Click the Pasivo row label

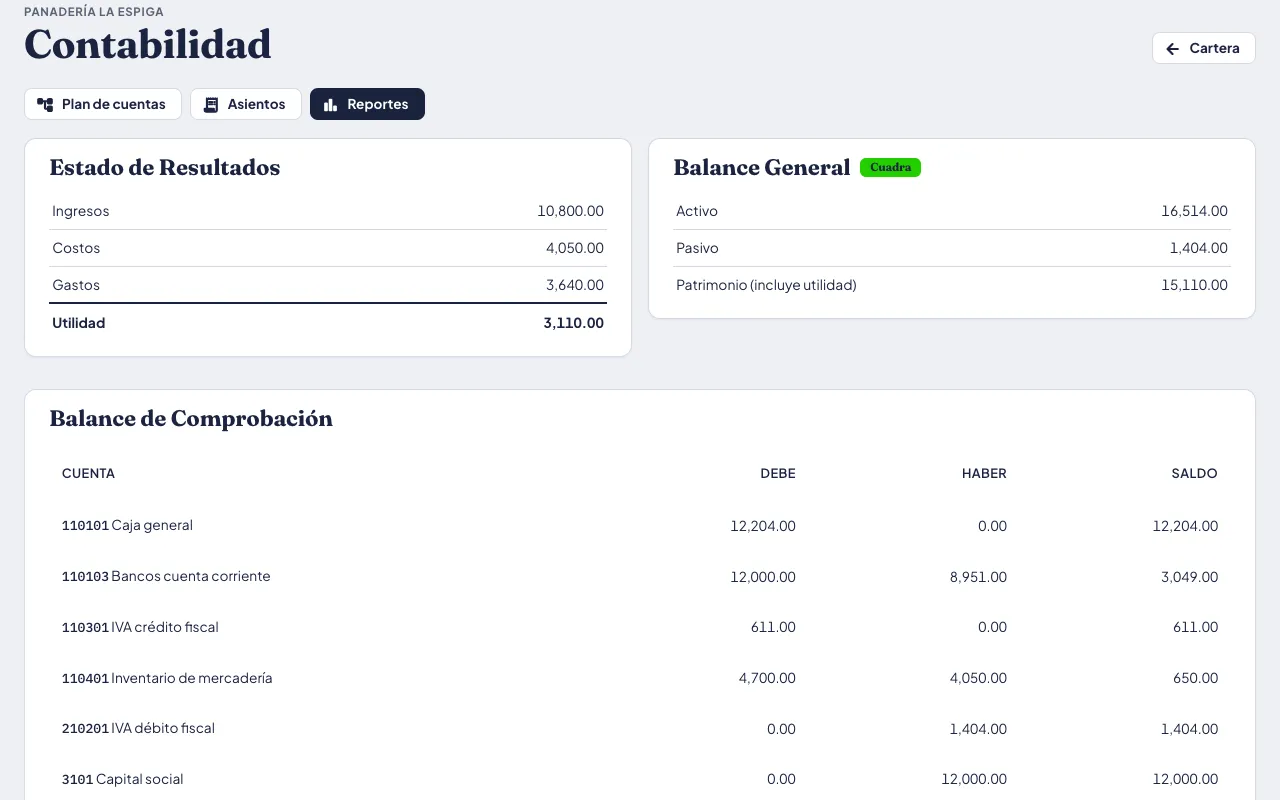click(697, 248)
